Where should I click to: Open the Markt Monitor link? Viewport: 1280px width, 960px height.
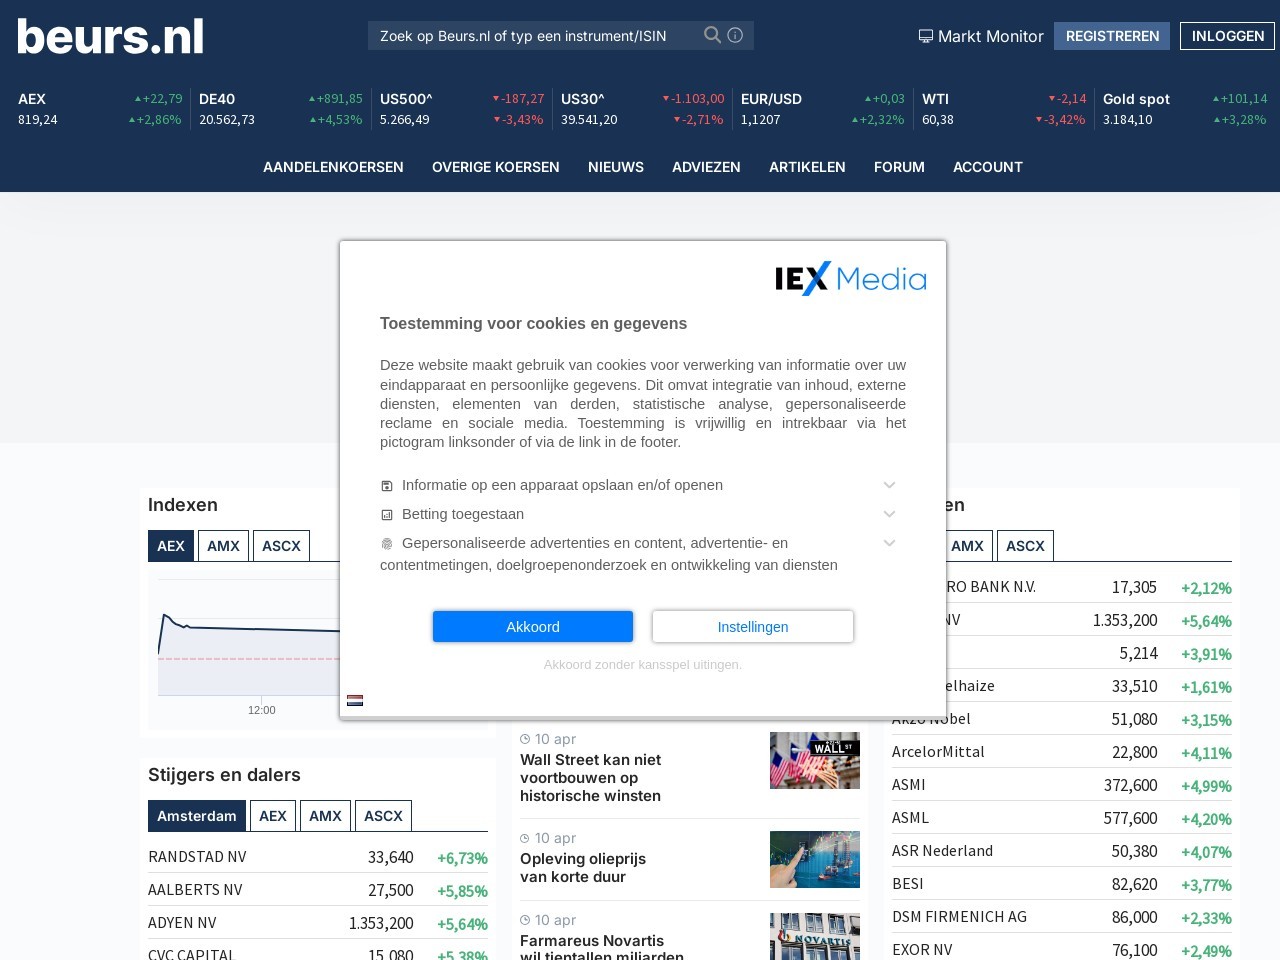tap(981, 36)
